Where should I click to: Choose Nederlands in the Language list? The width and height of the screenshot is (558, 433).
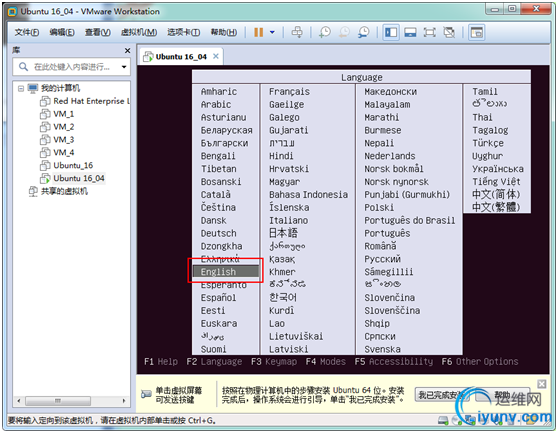click(x=390, y=156)
